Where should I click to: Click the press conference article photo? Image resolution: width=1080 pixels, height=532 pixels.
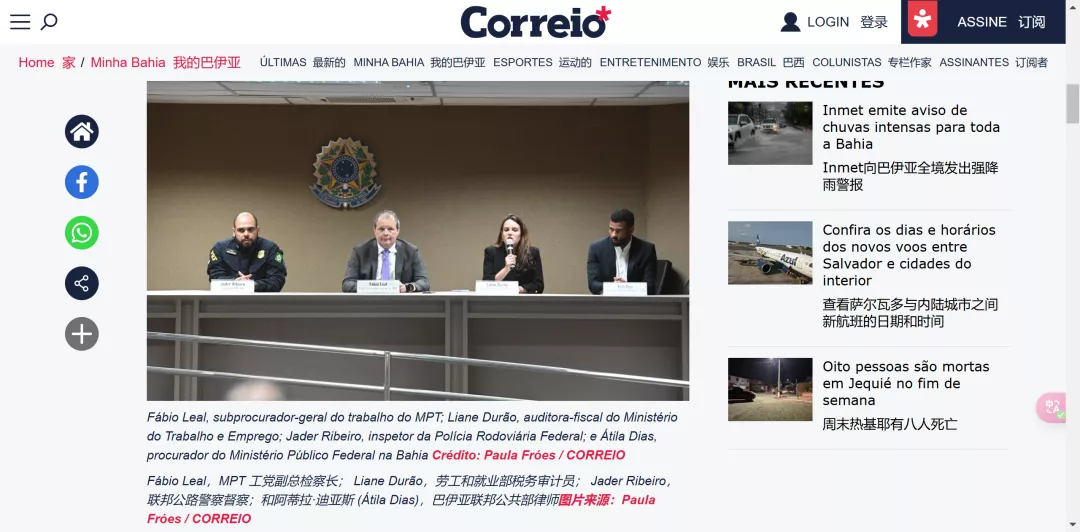[418, 241]
